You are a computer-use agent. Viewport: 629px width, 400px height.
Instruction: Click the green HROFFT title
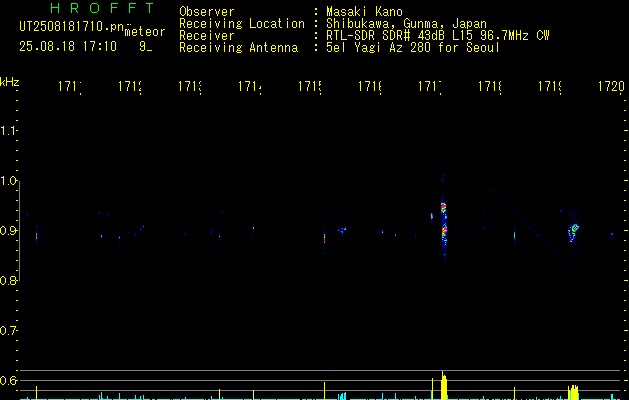[103, 8]
